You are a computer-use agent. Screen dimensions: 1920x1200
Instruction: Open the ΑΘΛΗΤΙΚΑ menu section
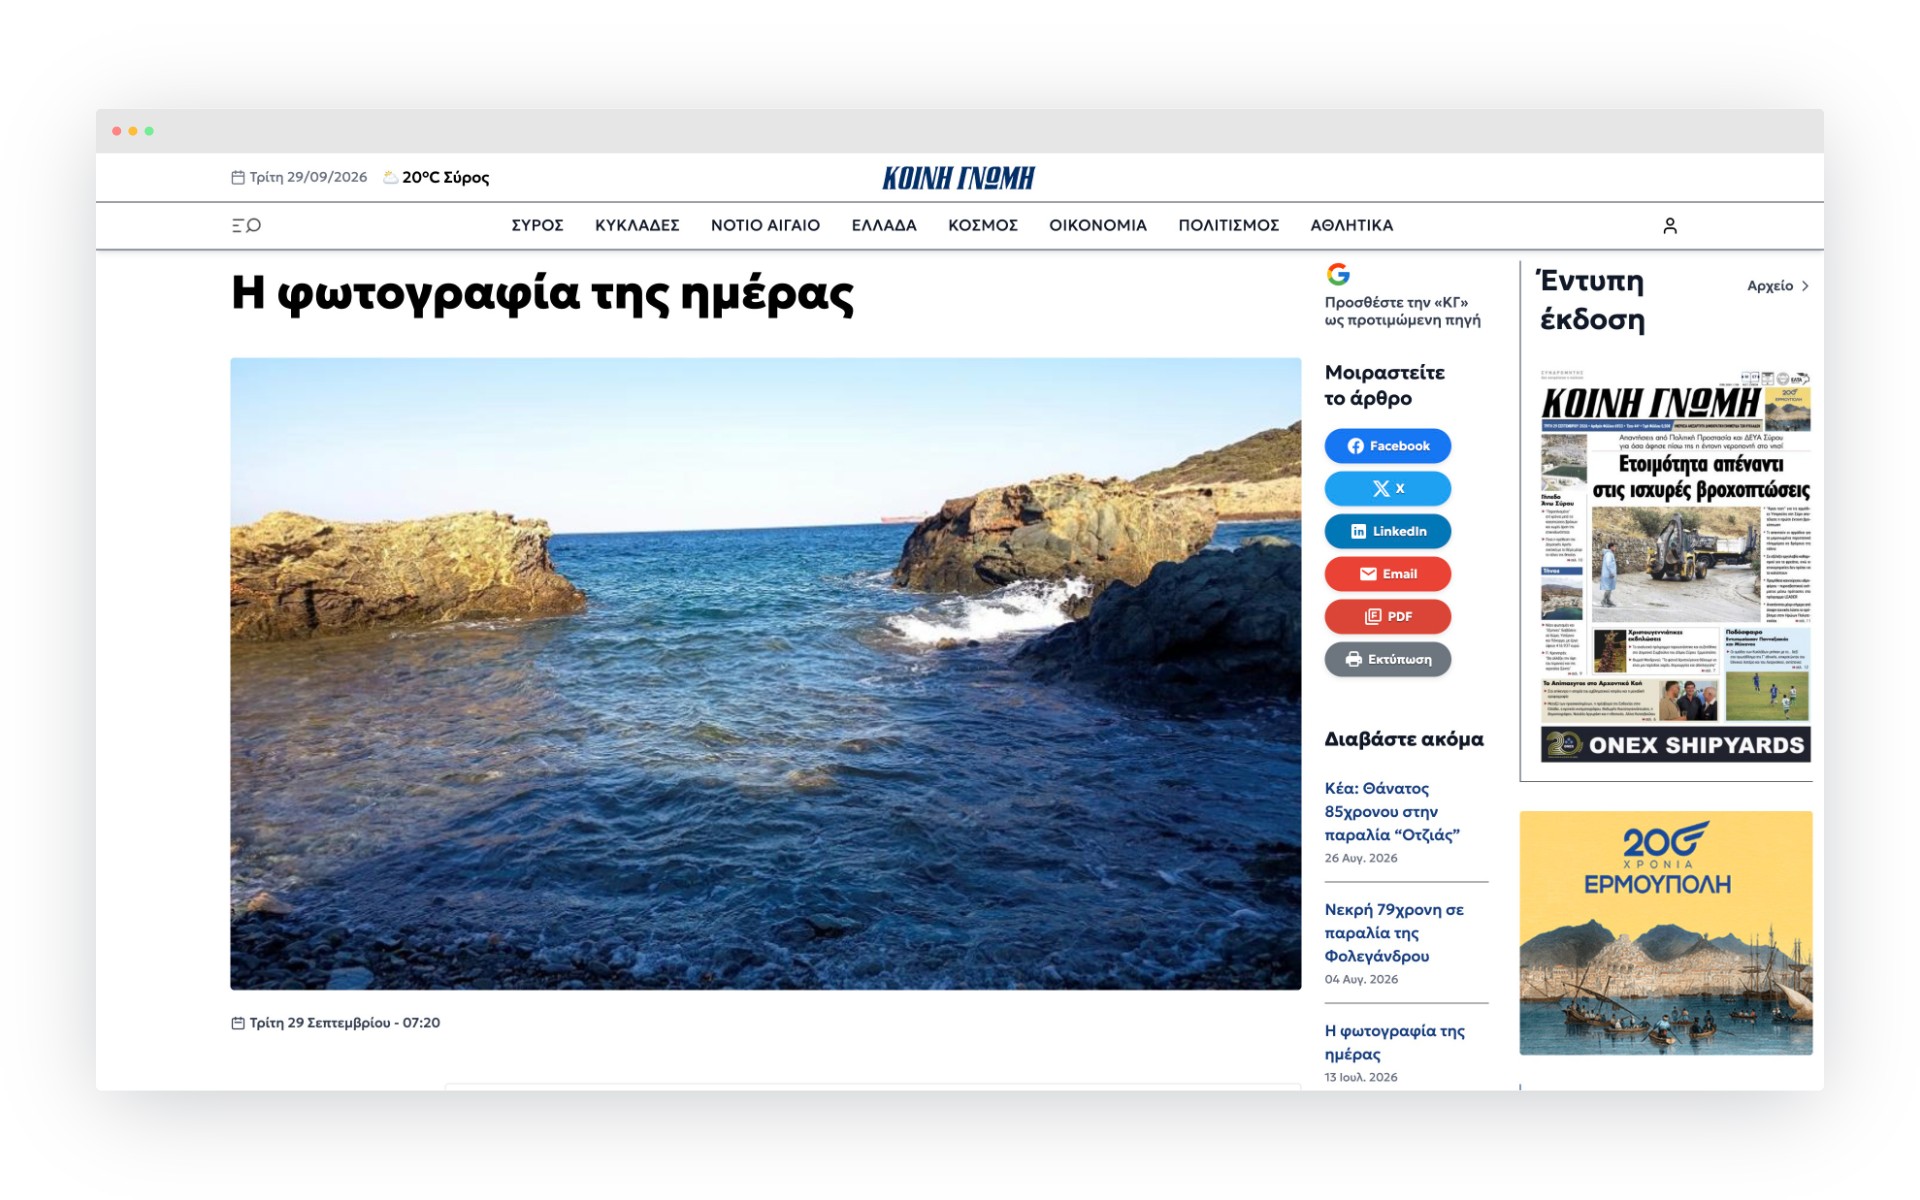click(1351, 226)
